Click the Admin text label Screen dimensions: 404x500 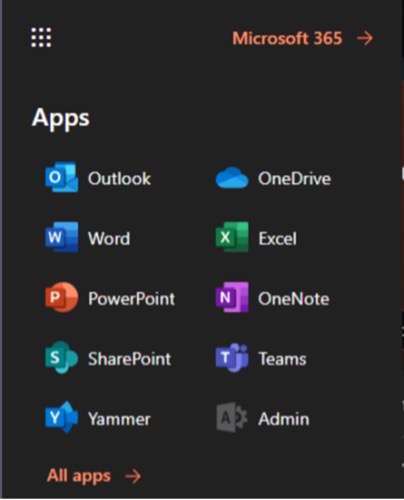tap(284, 419)
